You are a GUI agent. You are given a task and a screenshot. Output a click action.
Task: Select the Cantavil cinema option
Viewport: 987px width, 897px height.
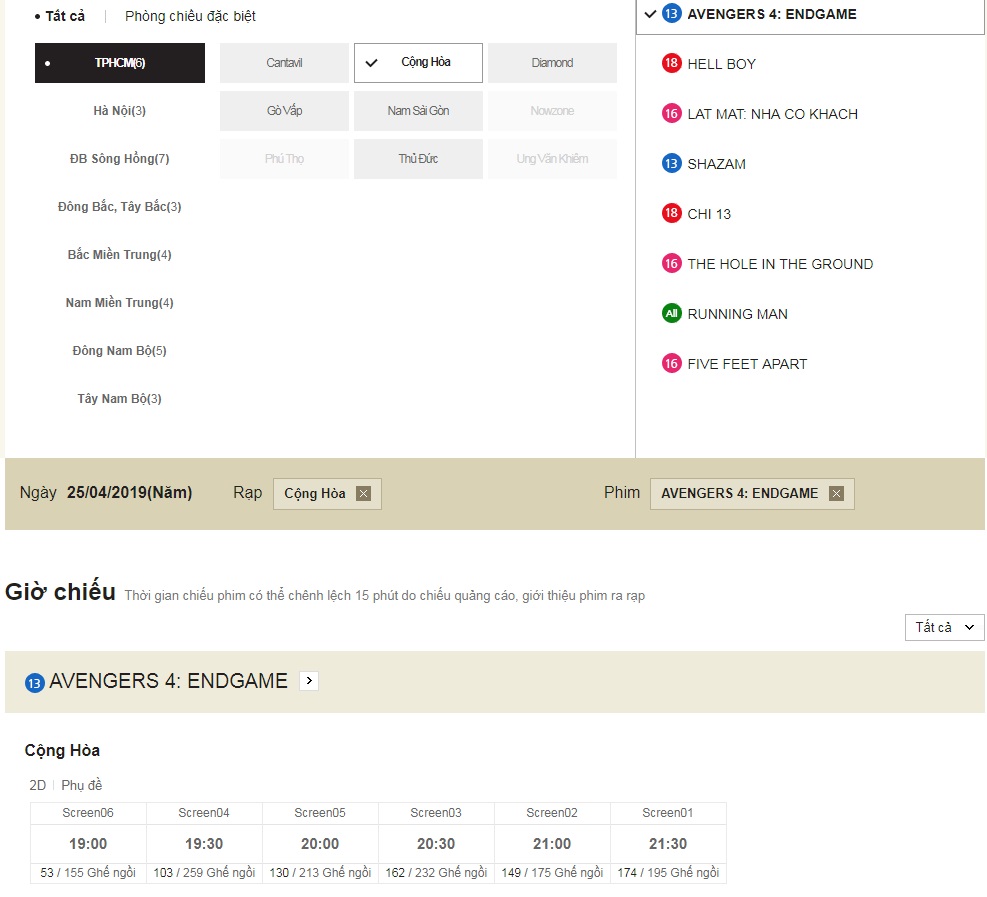coord(284,63)
